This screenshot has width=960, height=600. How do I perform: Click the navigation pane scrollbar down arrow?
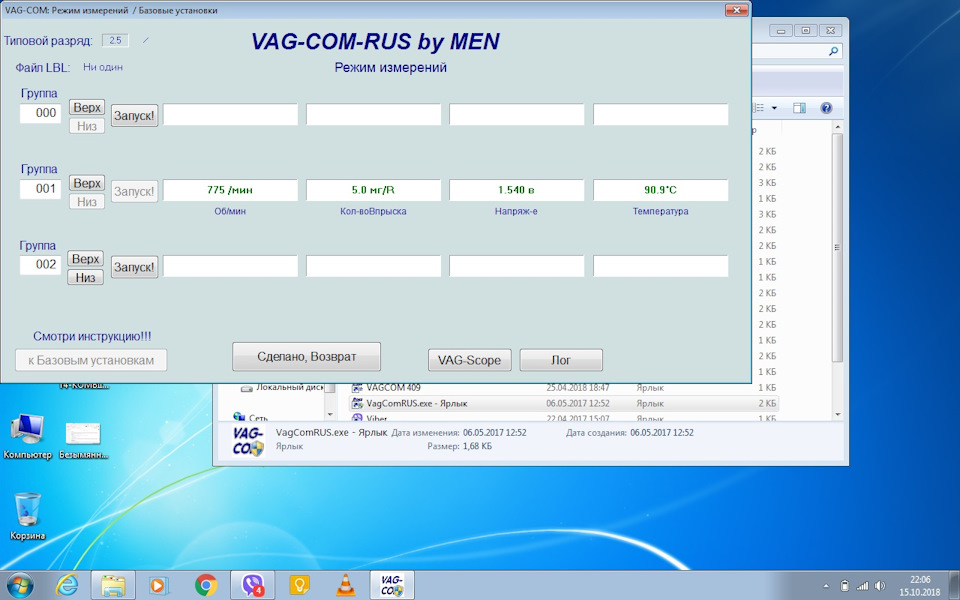[330, 414]
